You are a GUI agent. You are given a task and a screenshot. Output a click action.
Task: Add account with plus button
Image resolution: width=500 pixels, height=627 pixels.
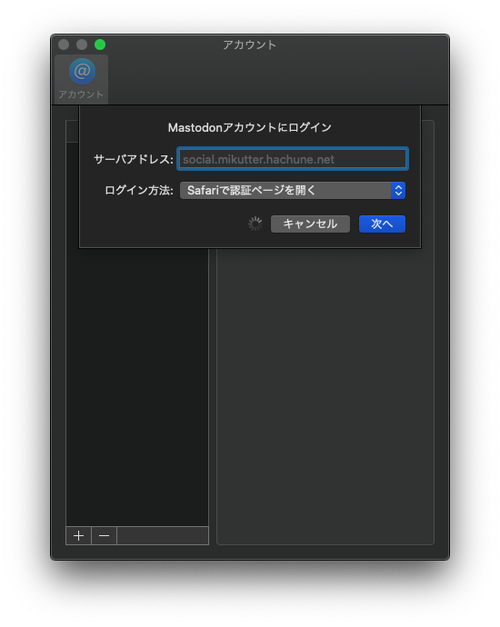point(79,535)
